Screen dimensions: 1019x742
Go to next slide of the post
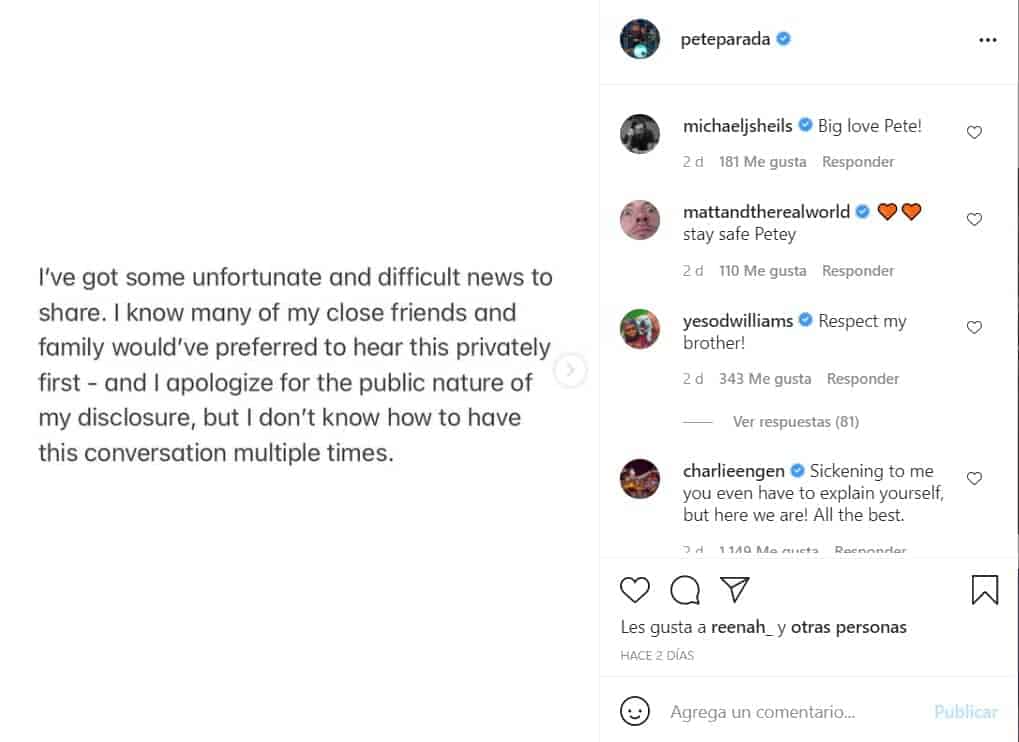point(570,371)
